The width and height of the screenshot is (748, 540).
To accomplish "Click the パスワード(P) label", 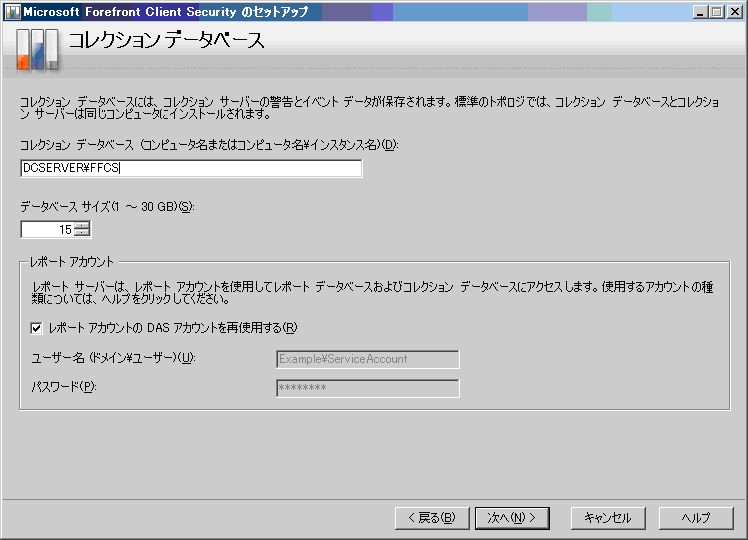I will click(64, 386).
